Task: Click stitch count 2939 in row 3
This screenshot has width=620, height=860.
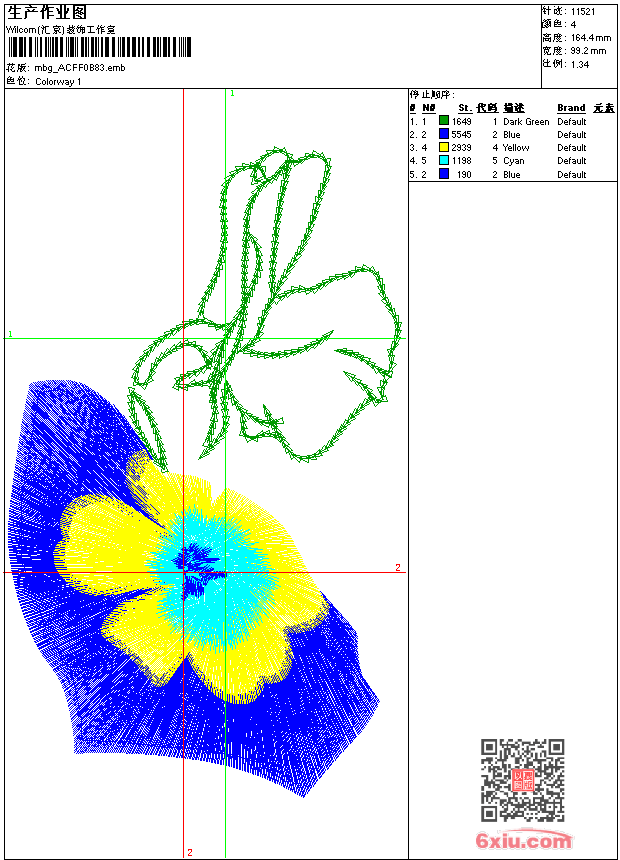Action: pyautogui.click(x=461, y=148)
